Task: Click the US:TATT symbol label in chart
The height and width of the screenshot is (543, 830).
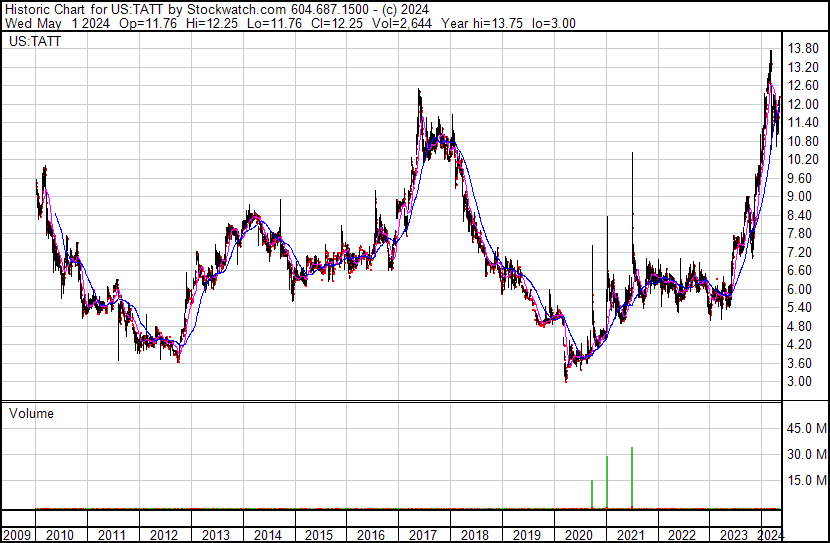Action: click(35, 41)
